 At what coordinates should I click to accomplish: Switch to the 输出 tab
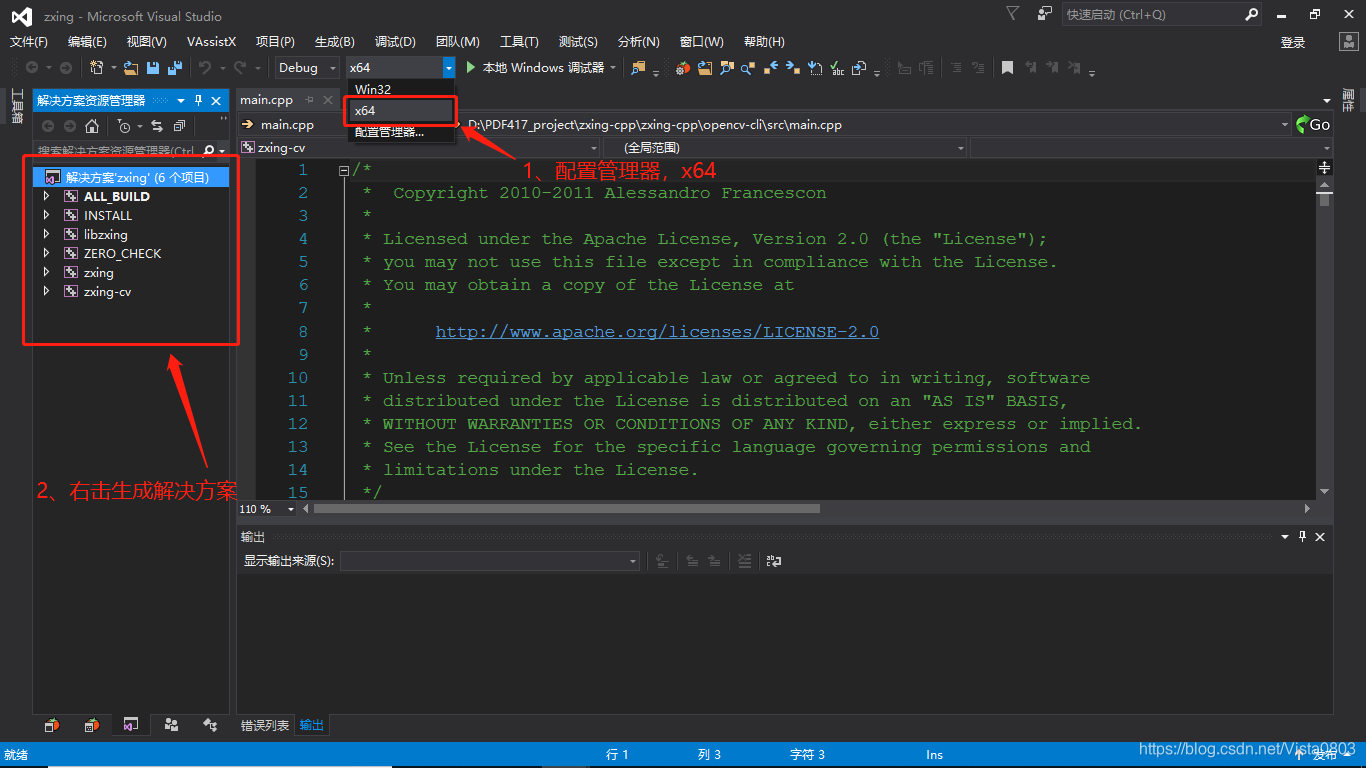click(x=312, y=725)
